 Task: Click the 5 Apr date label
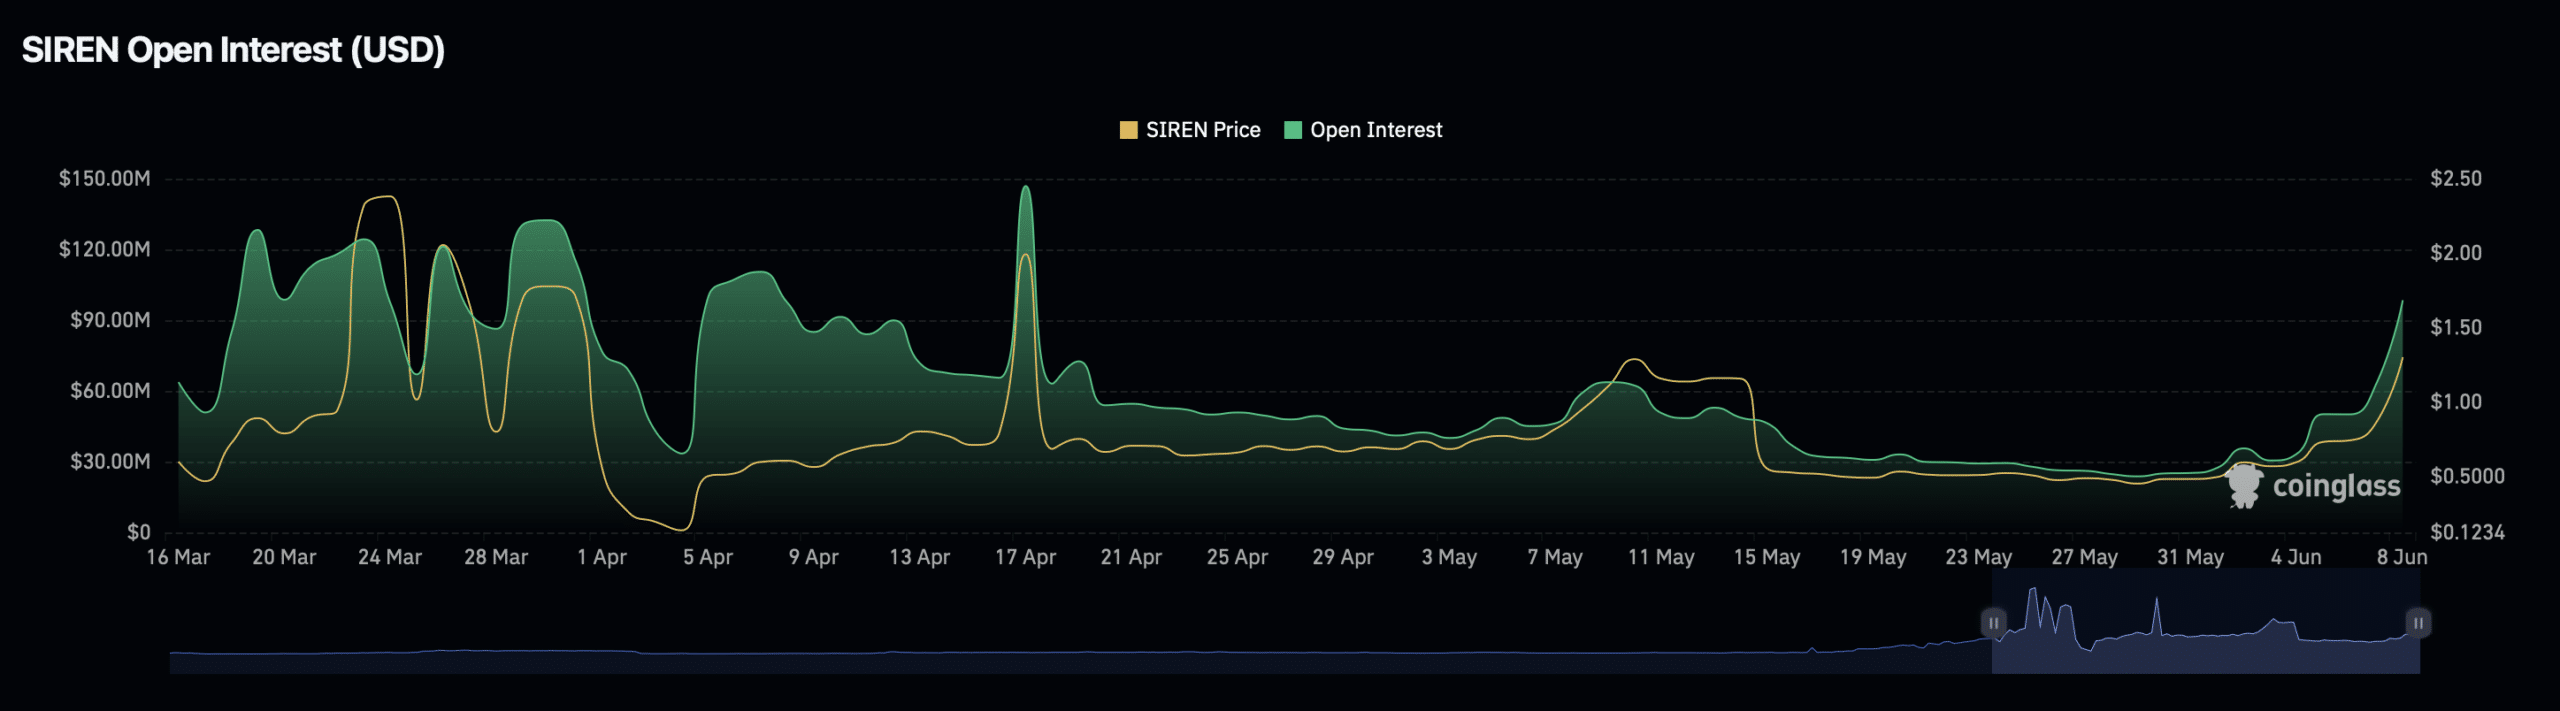coord(708,557)
